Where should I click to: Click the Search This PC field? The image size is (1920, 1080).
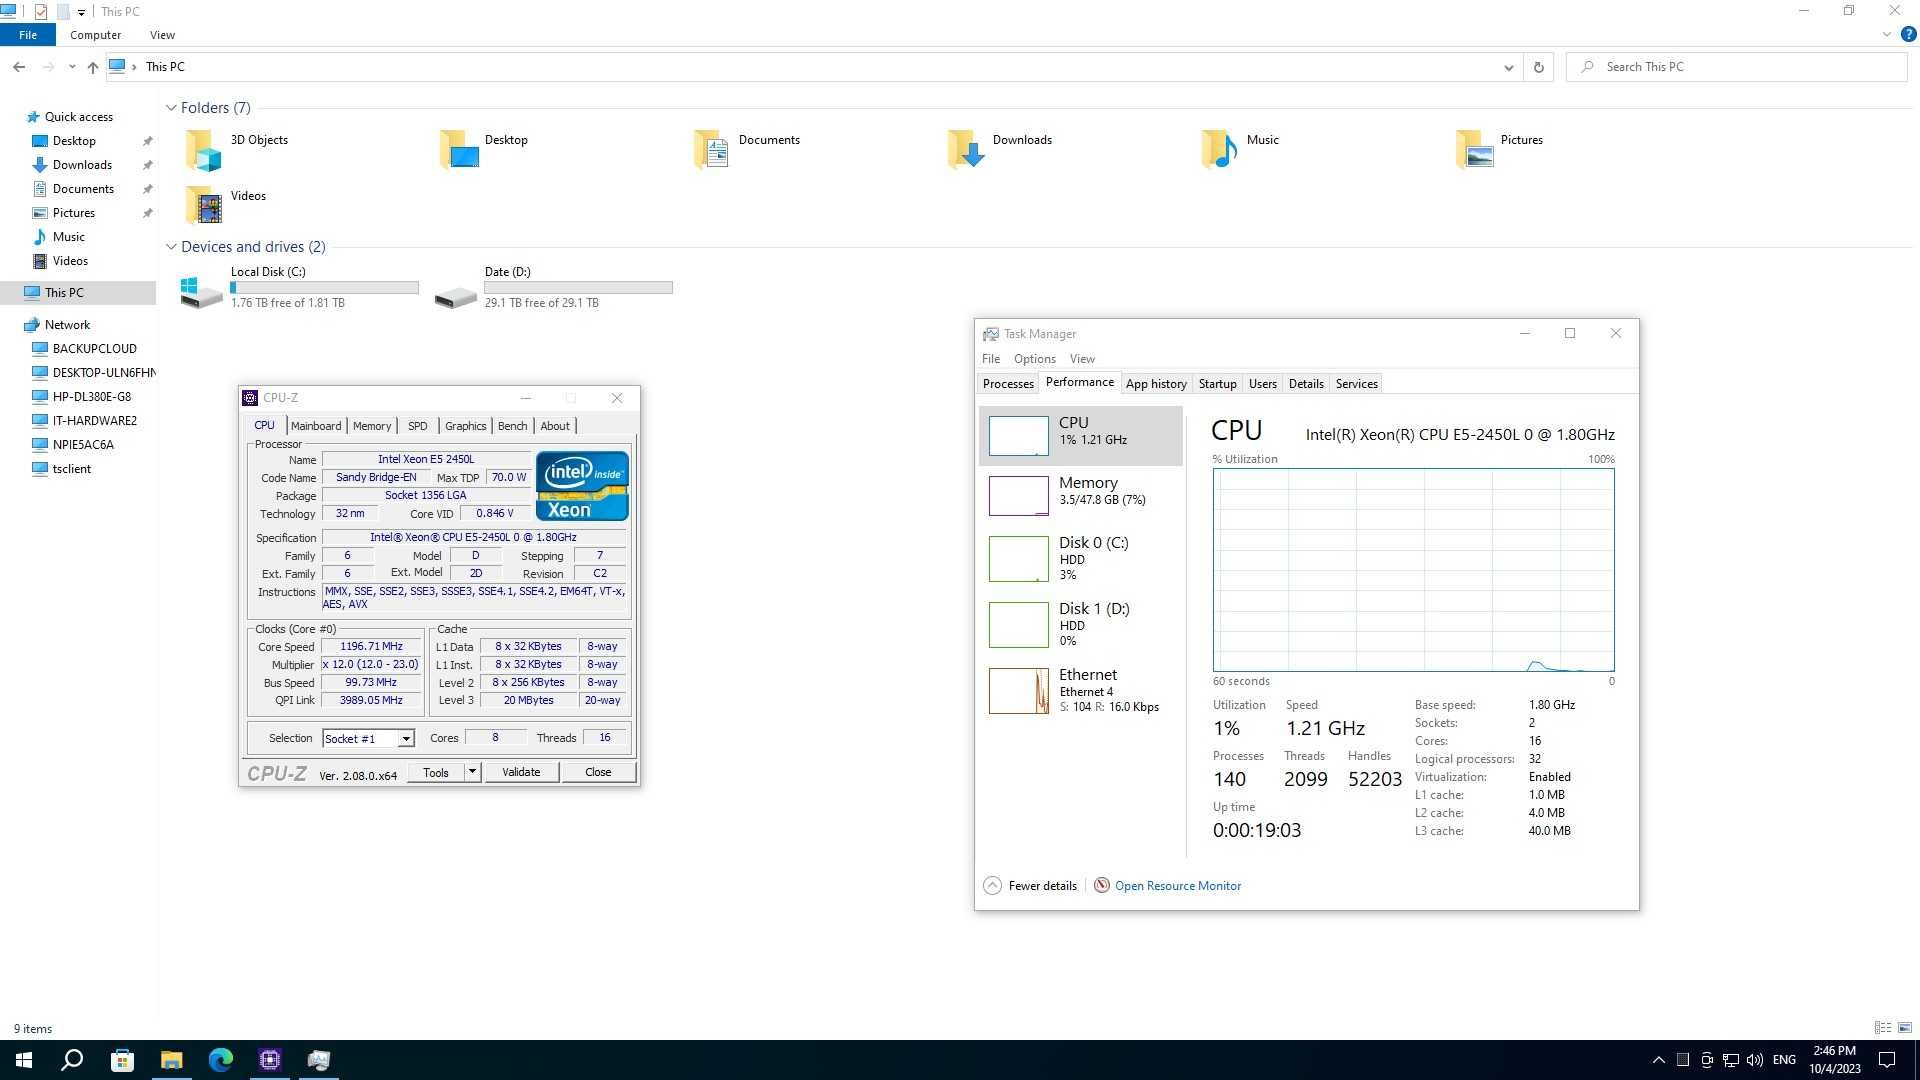[1737, 67]
